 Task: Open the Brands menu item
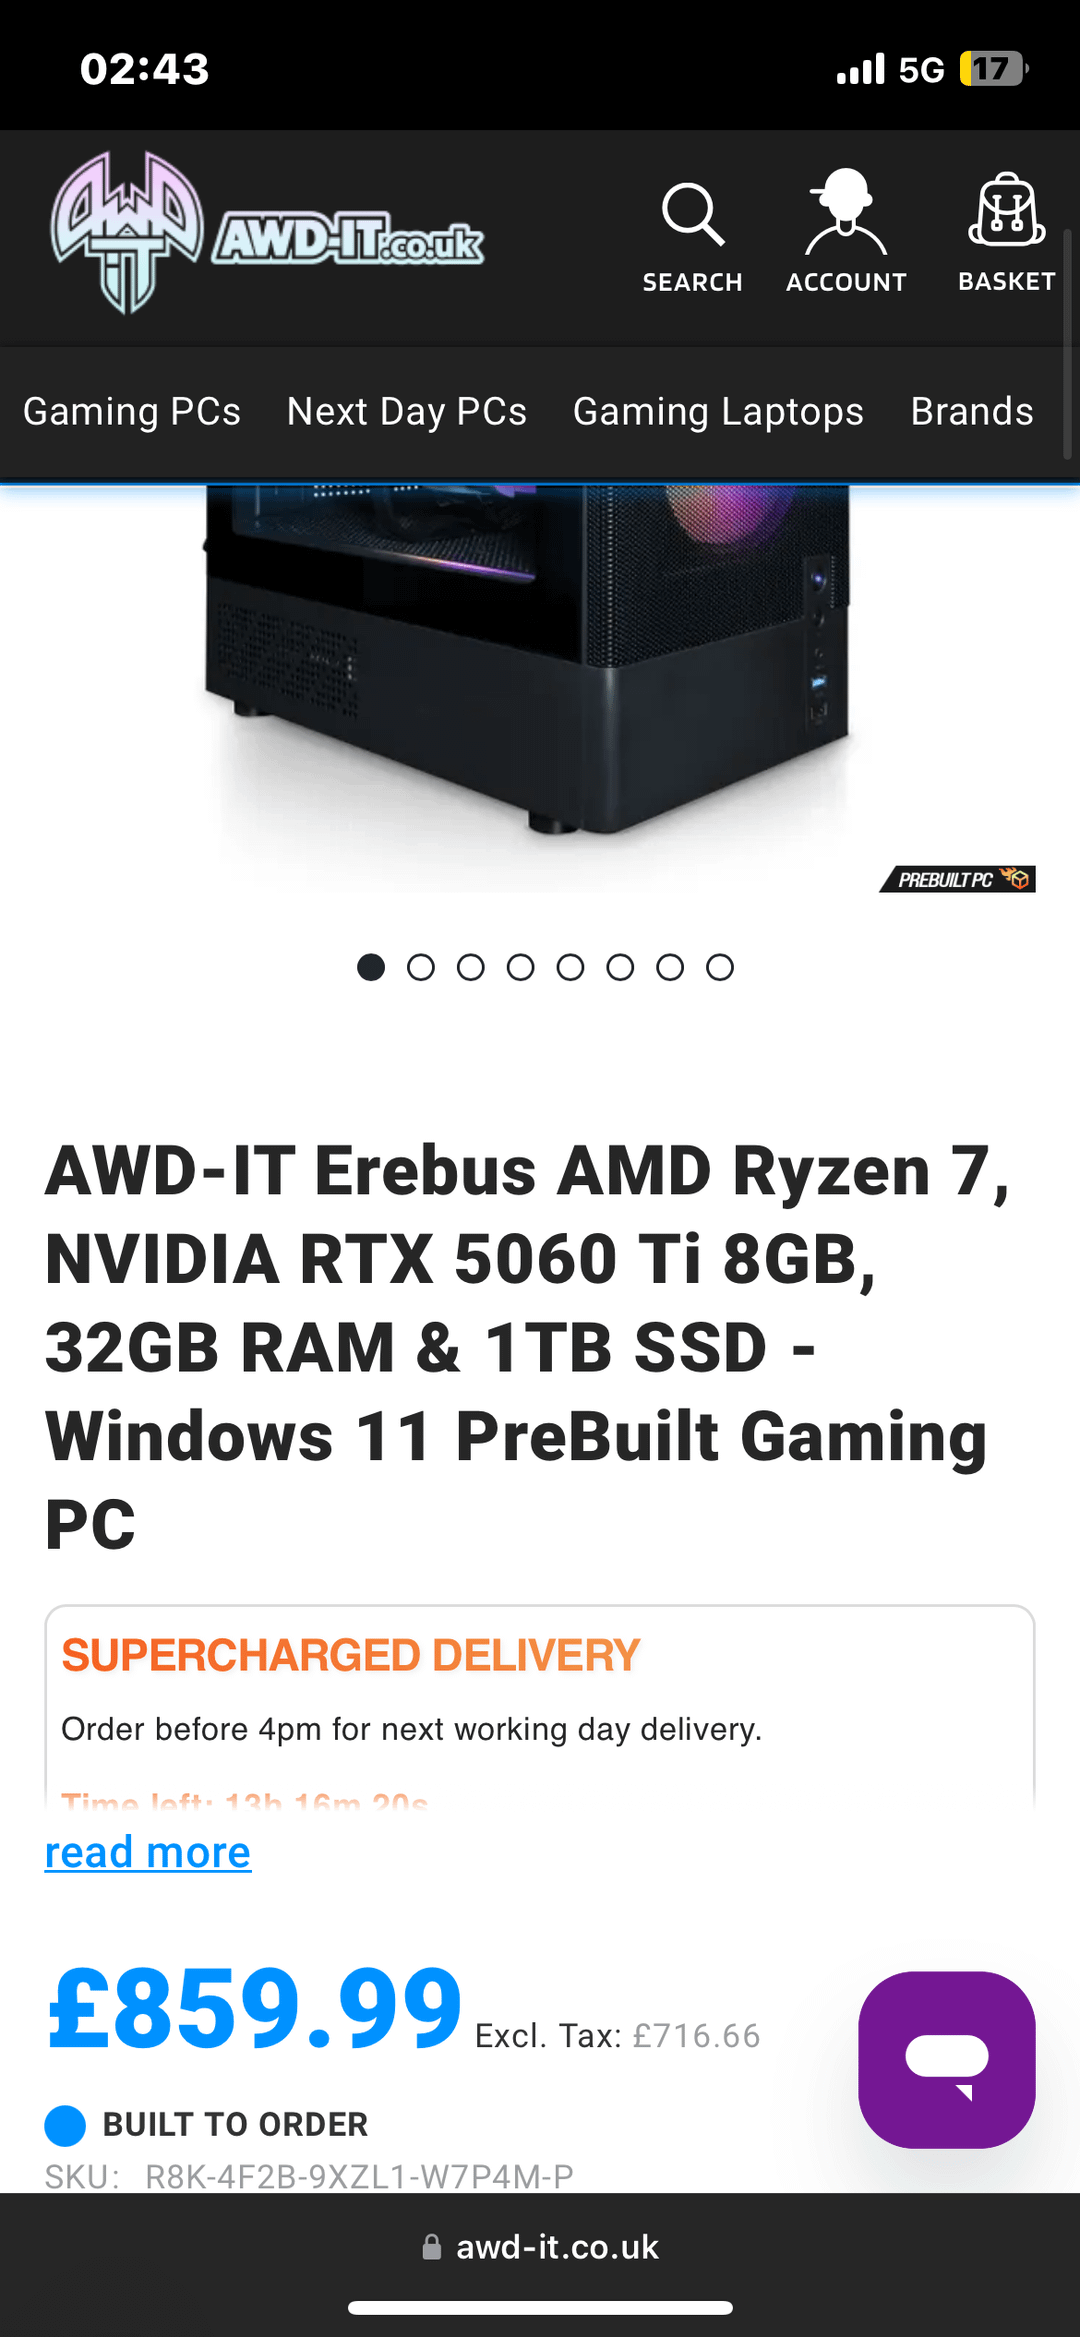pos(972,412)
